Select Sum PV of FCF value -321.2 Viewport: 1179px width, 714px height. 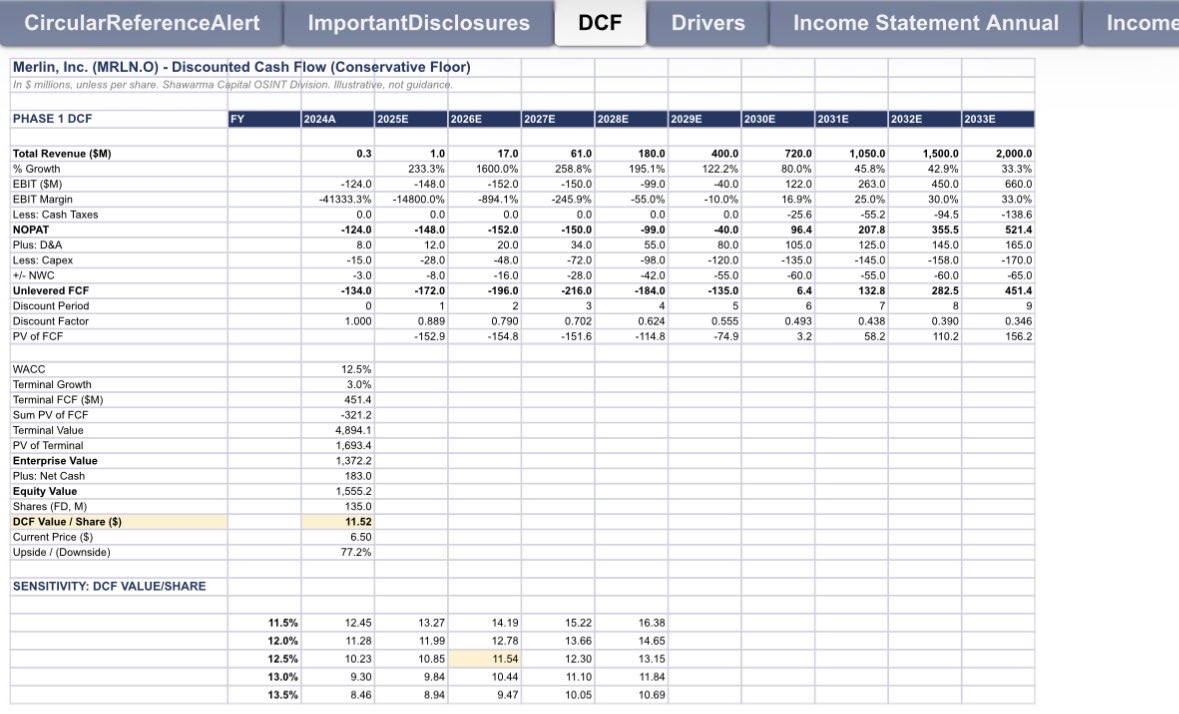pos(338,415)
